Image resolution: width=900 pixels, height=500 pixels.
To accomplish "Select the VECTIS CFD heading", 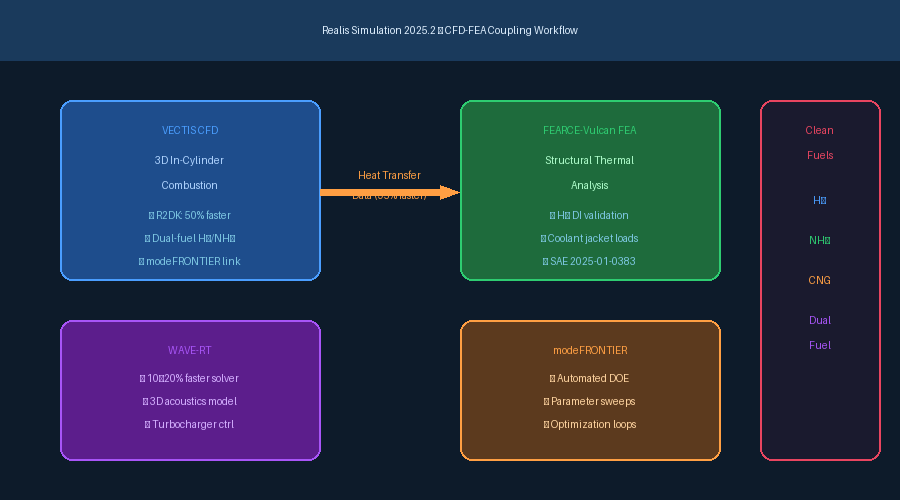I will point(190,130).
